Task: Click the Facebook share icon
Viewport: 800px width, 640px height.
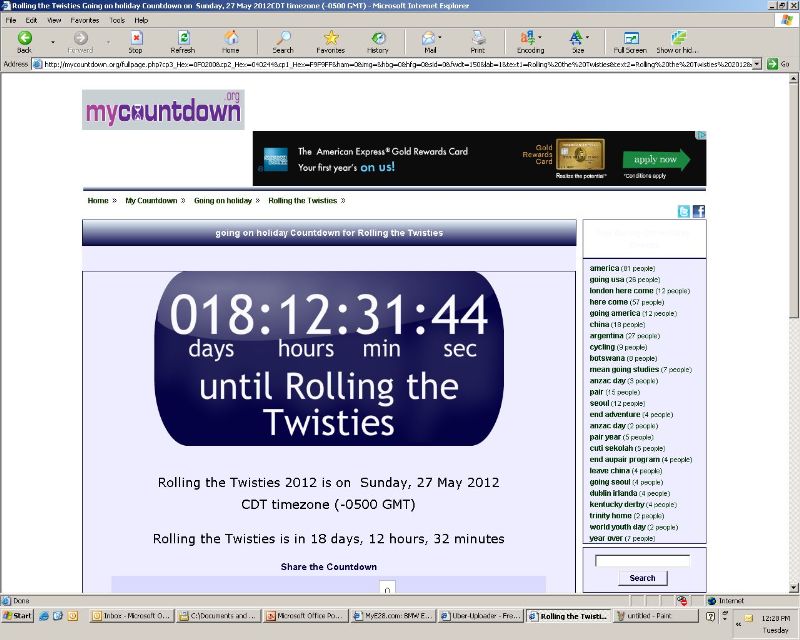Action: (x=699, y=211)
